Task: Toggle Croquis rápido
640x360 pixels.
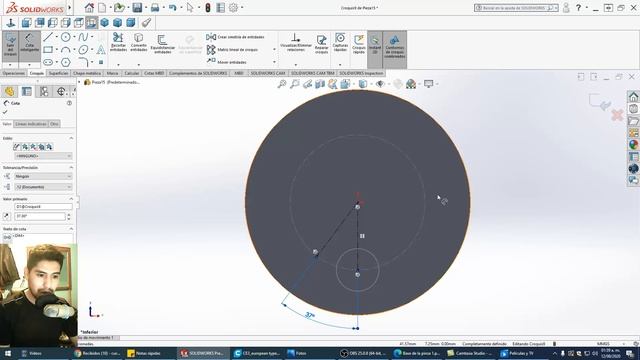Action: [x=359, y=44]
